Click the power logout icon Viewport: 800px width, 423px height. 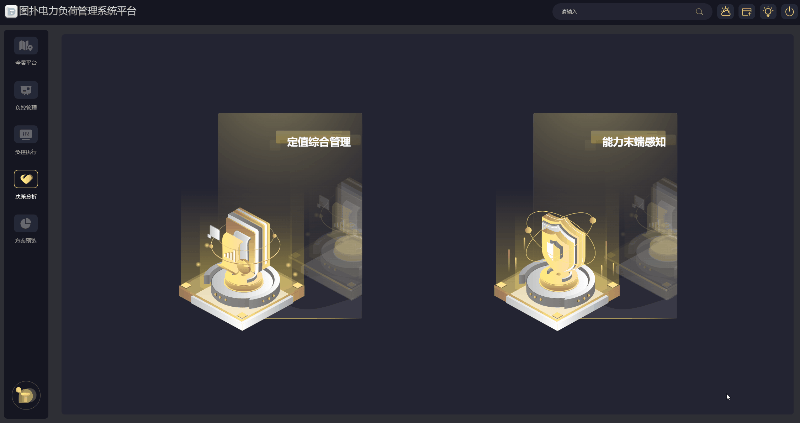click(789, 11)
